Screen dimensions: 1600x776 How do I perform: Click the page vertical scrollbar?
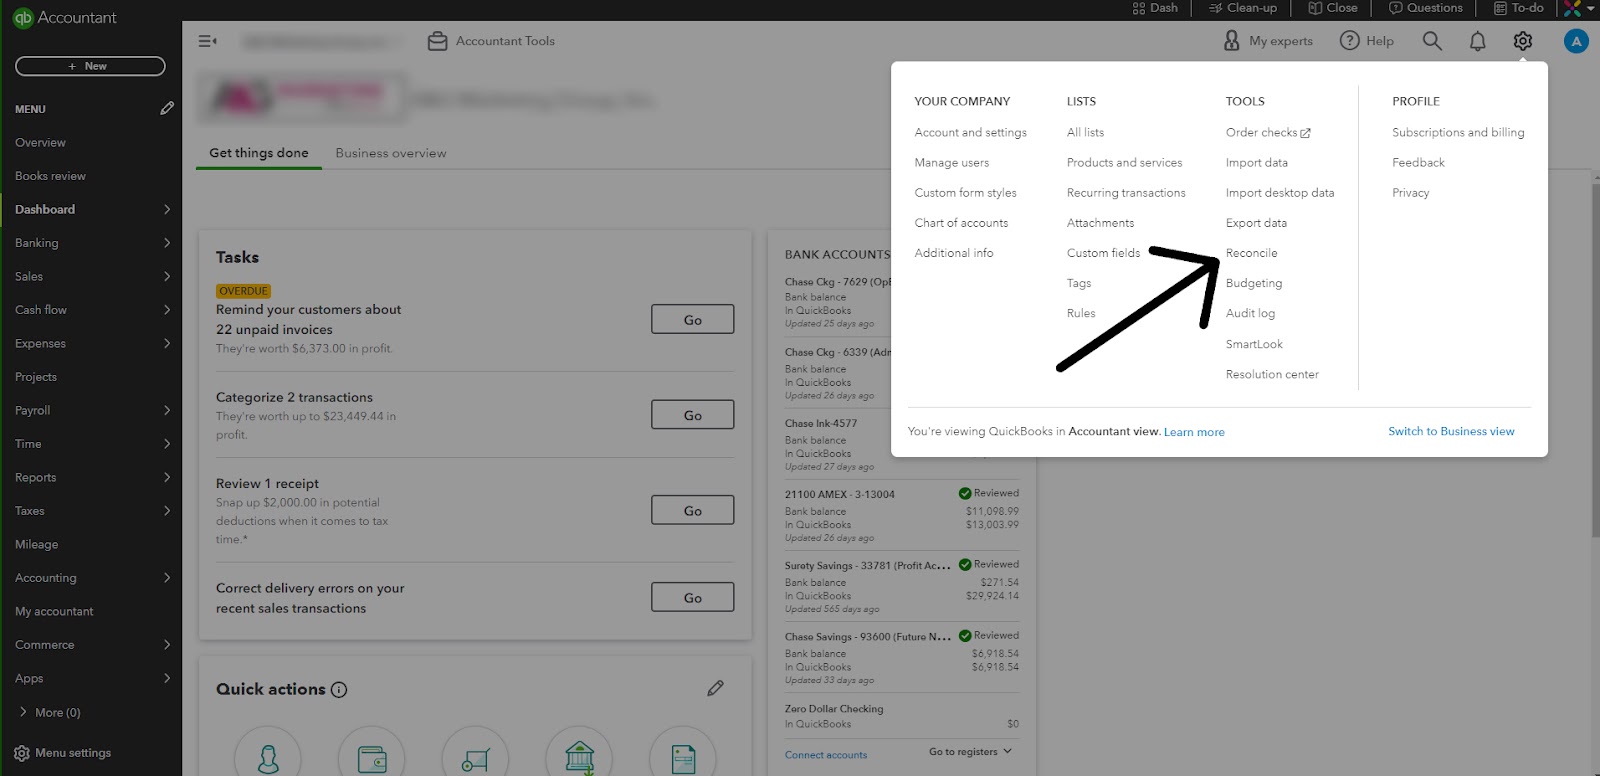point(1595,360)
